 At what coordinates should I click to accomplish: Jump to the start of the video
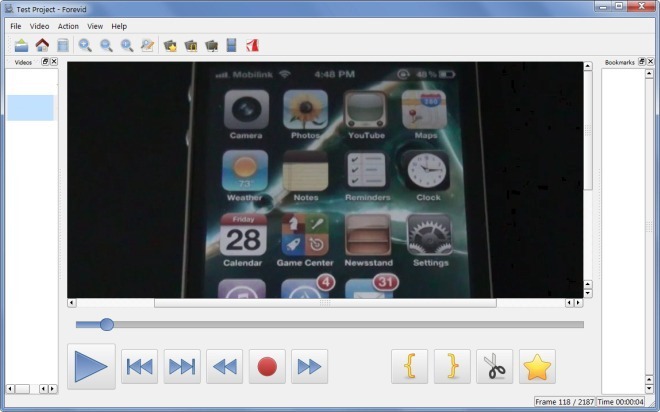click(139, 367)
